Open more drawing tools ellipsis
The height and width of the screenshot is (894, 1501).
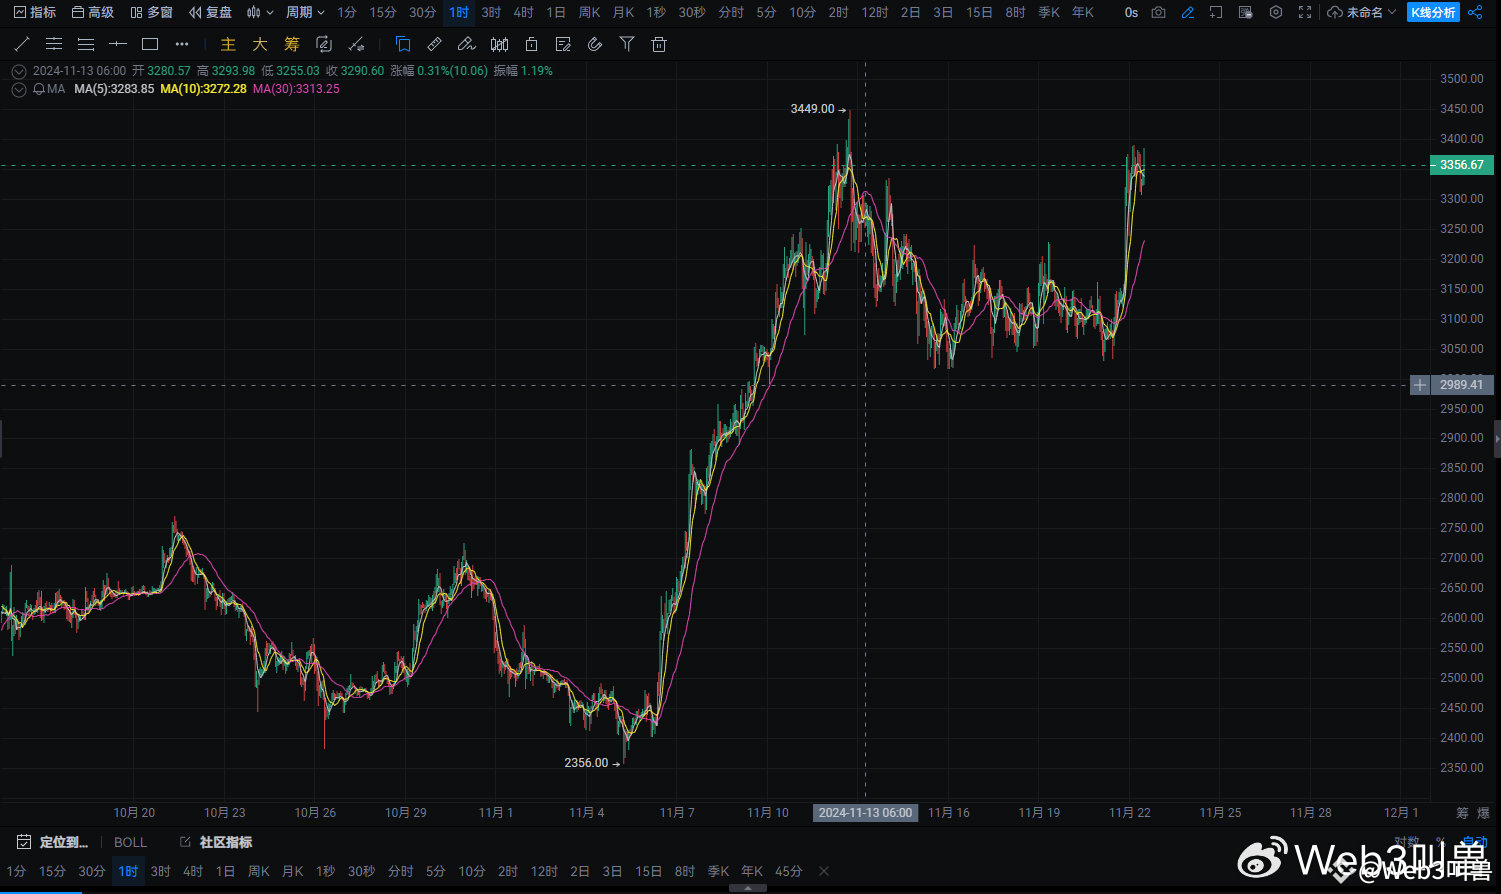click(181, 44)
